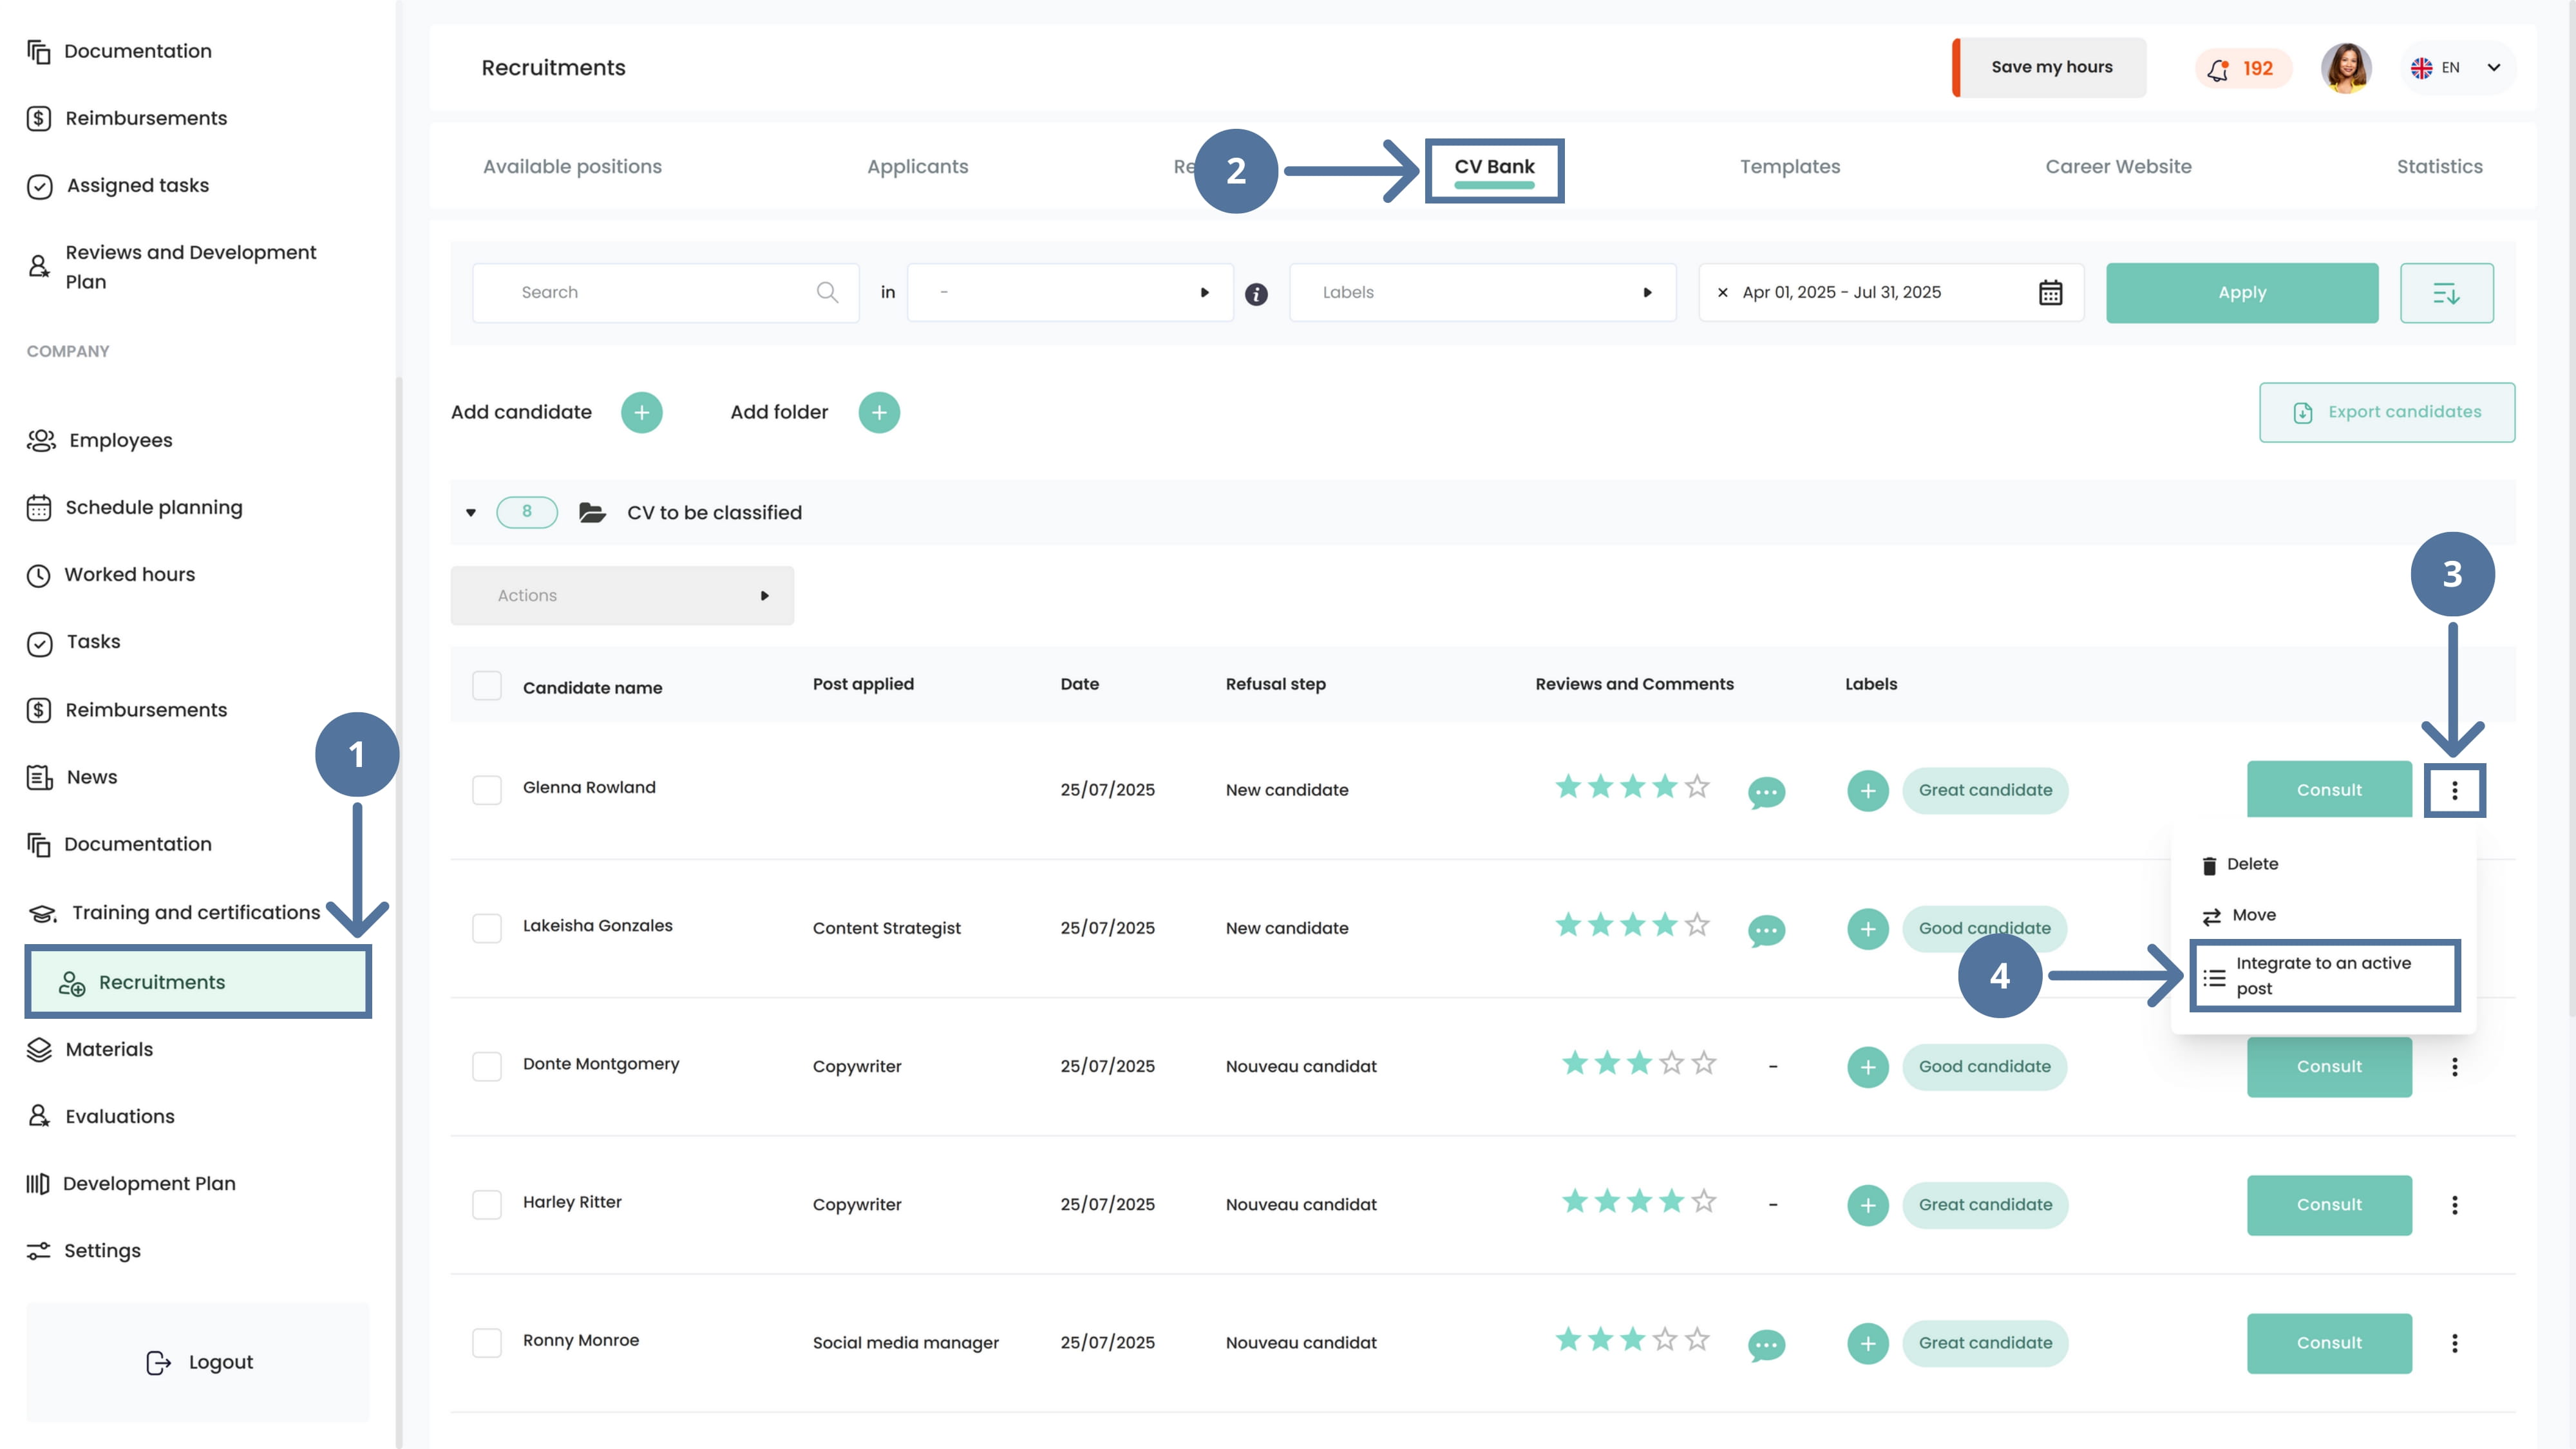Click the Save my hours button

click(x=2050, y=67)
